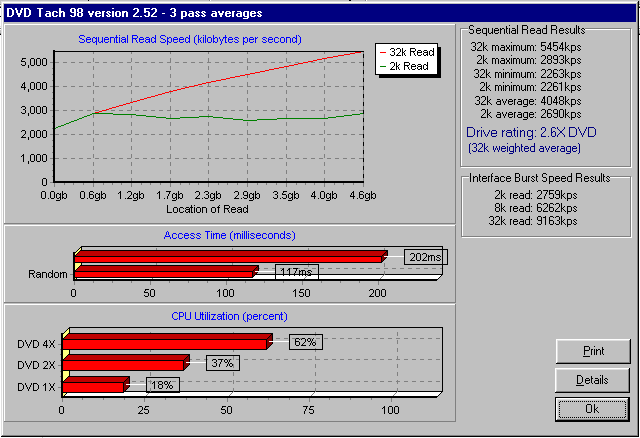Click the DVD 4X axis label
This screenshot has width=640, height=438.
point(37,343)
